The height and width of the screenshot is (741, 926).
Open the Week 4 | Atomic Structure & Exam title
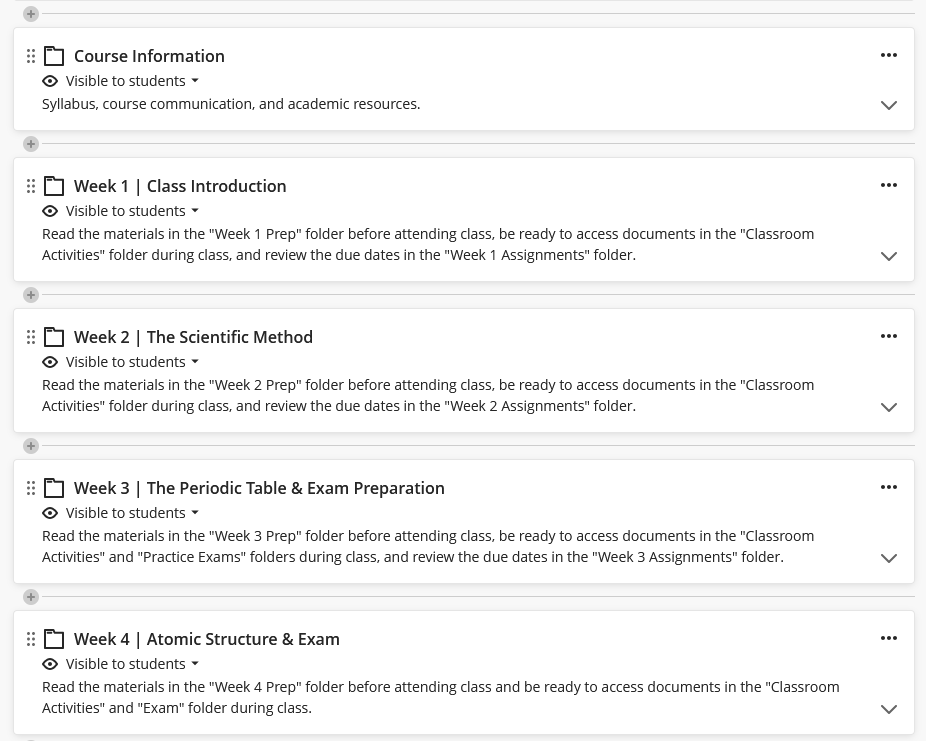click(x=207, y=639)
